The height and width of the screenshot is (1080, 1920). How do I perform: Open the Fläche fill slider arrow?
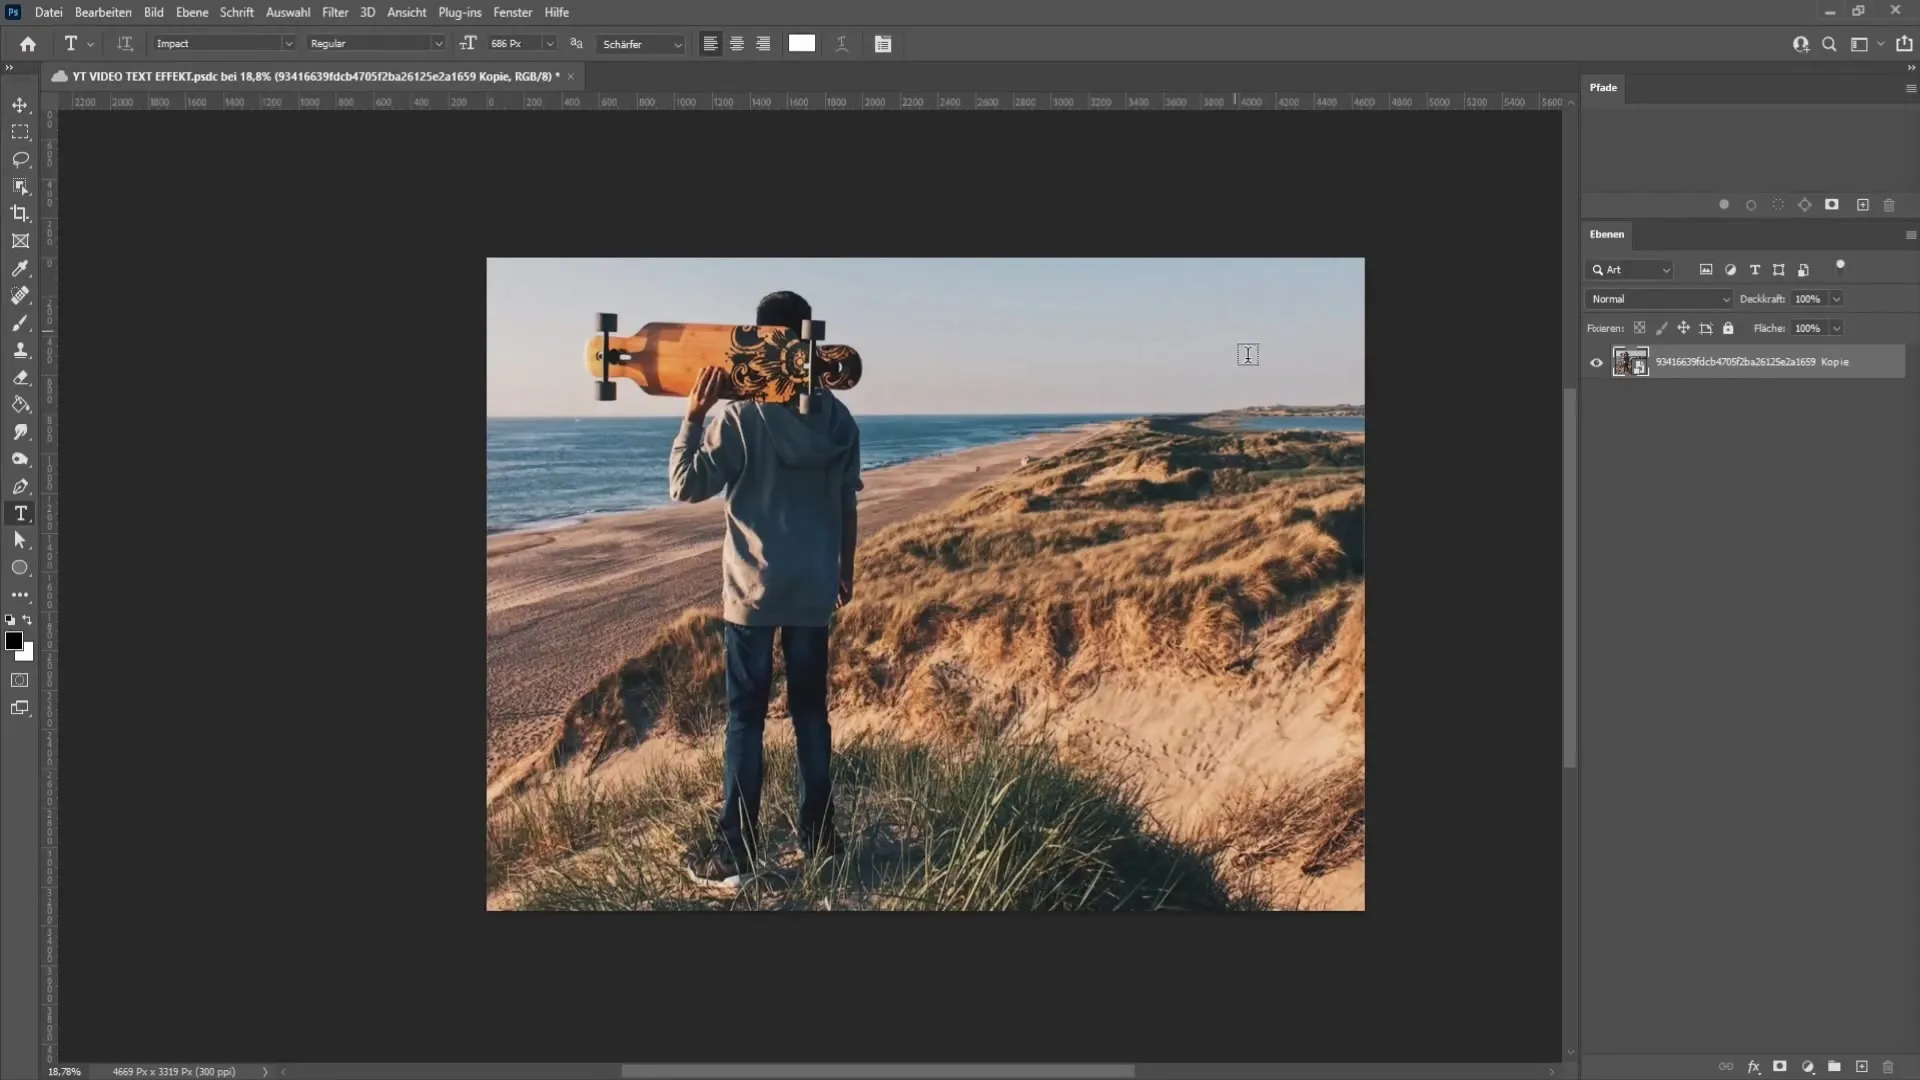(1836, 328)
